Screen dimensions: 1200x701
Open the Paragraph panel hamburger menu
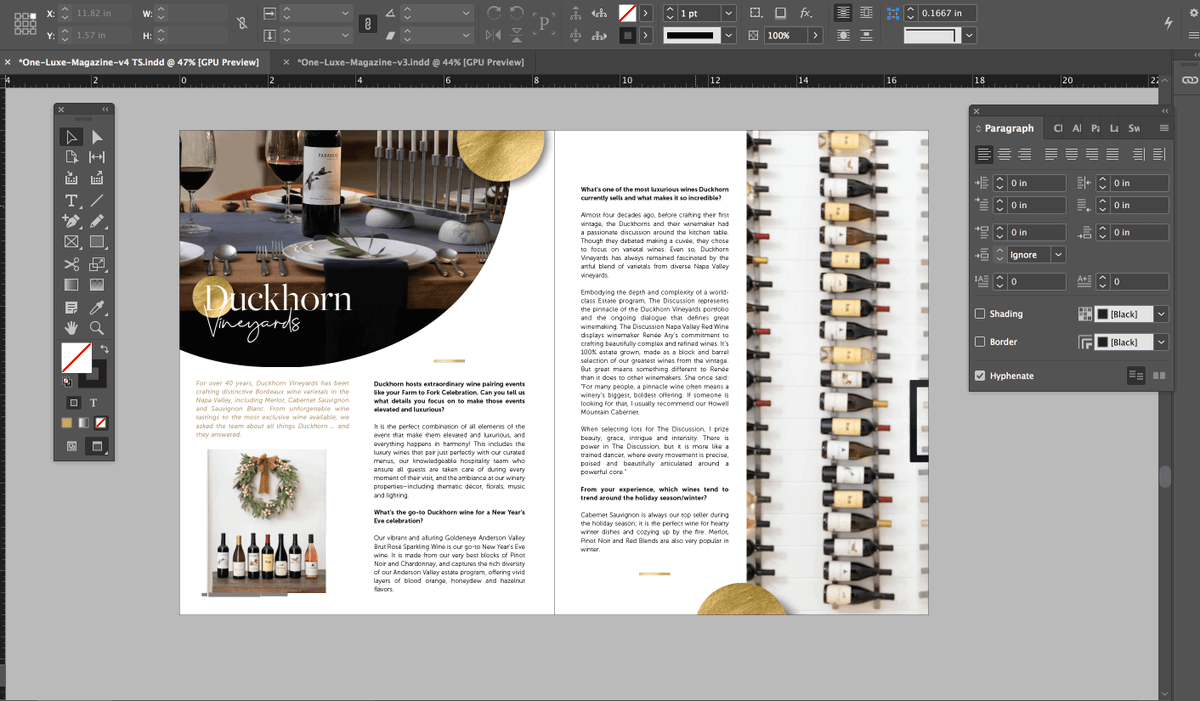click(x=1164, y=128)
